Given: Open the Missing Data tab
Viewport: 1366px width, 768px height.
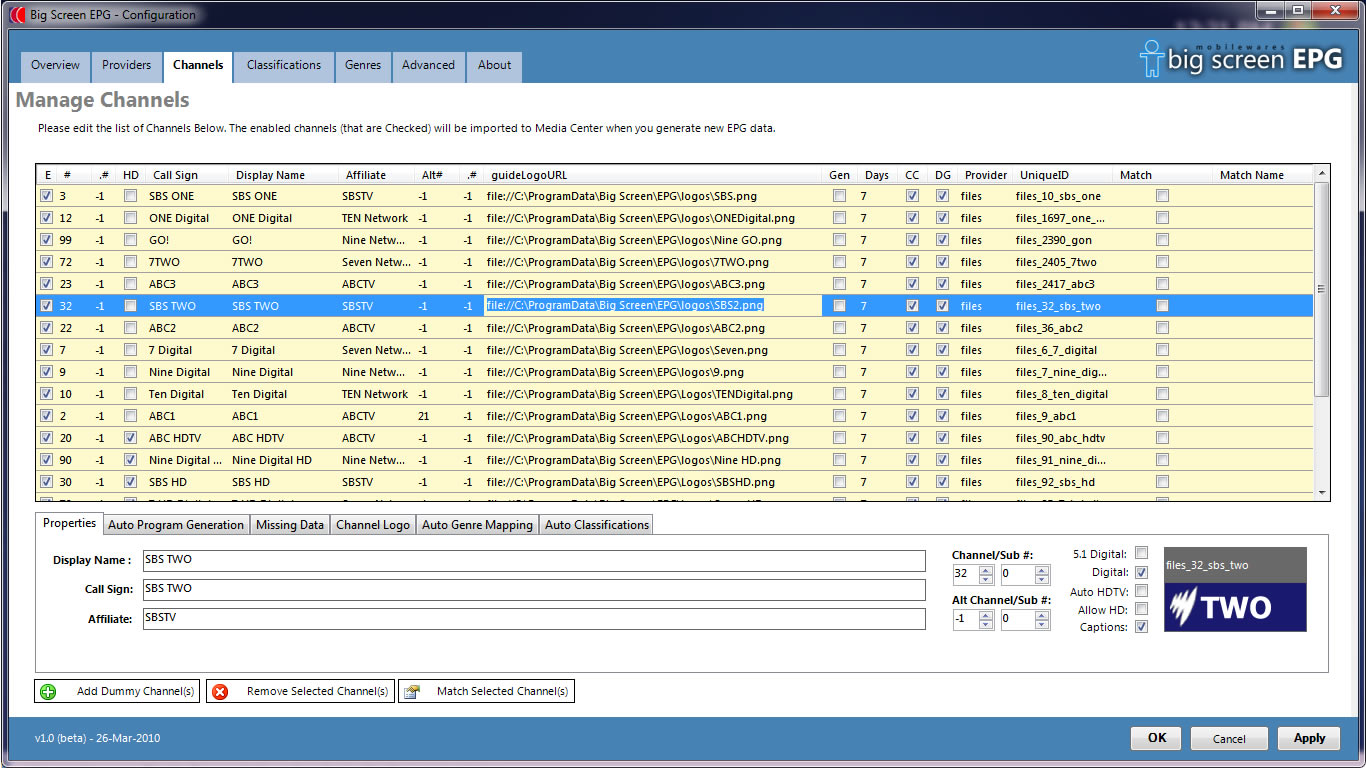Looking at the screenshot, I should 290,525.
